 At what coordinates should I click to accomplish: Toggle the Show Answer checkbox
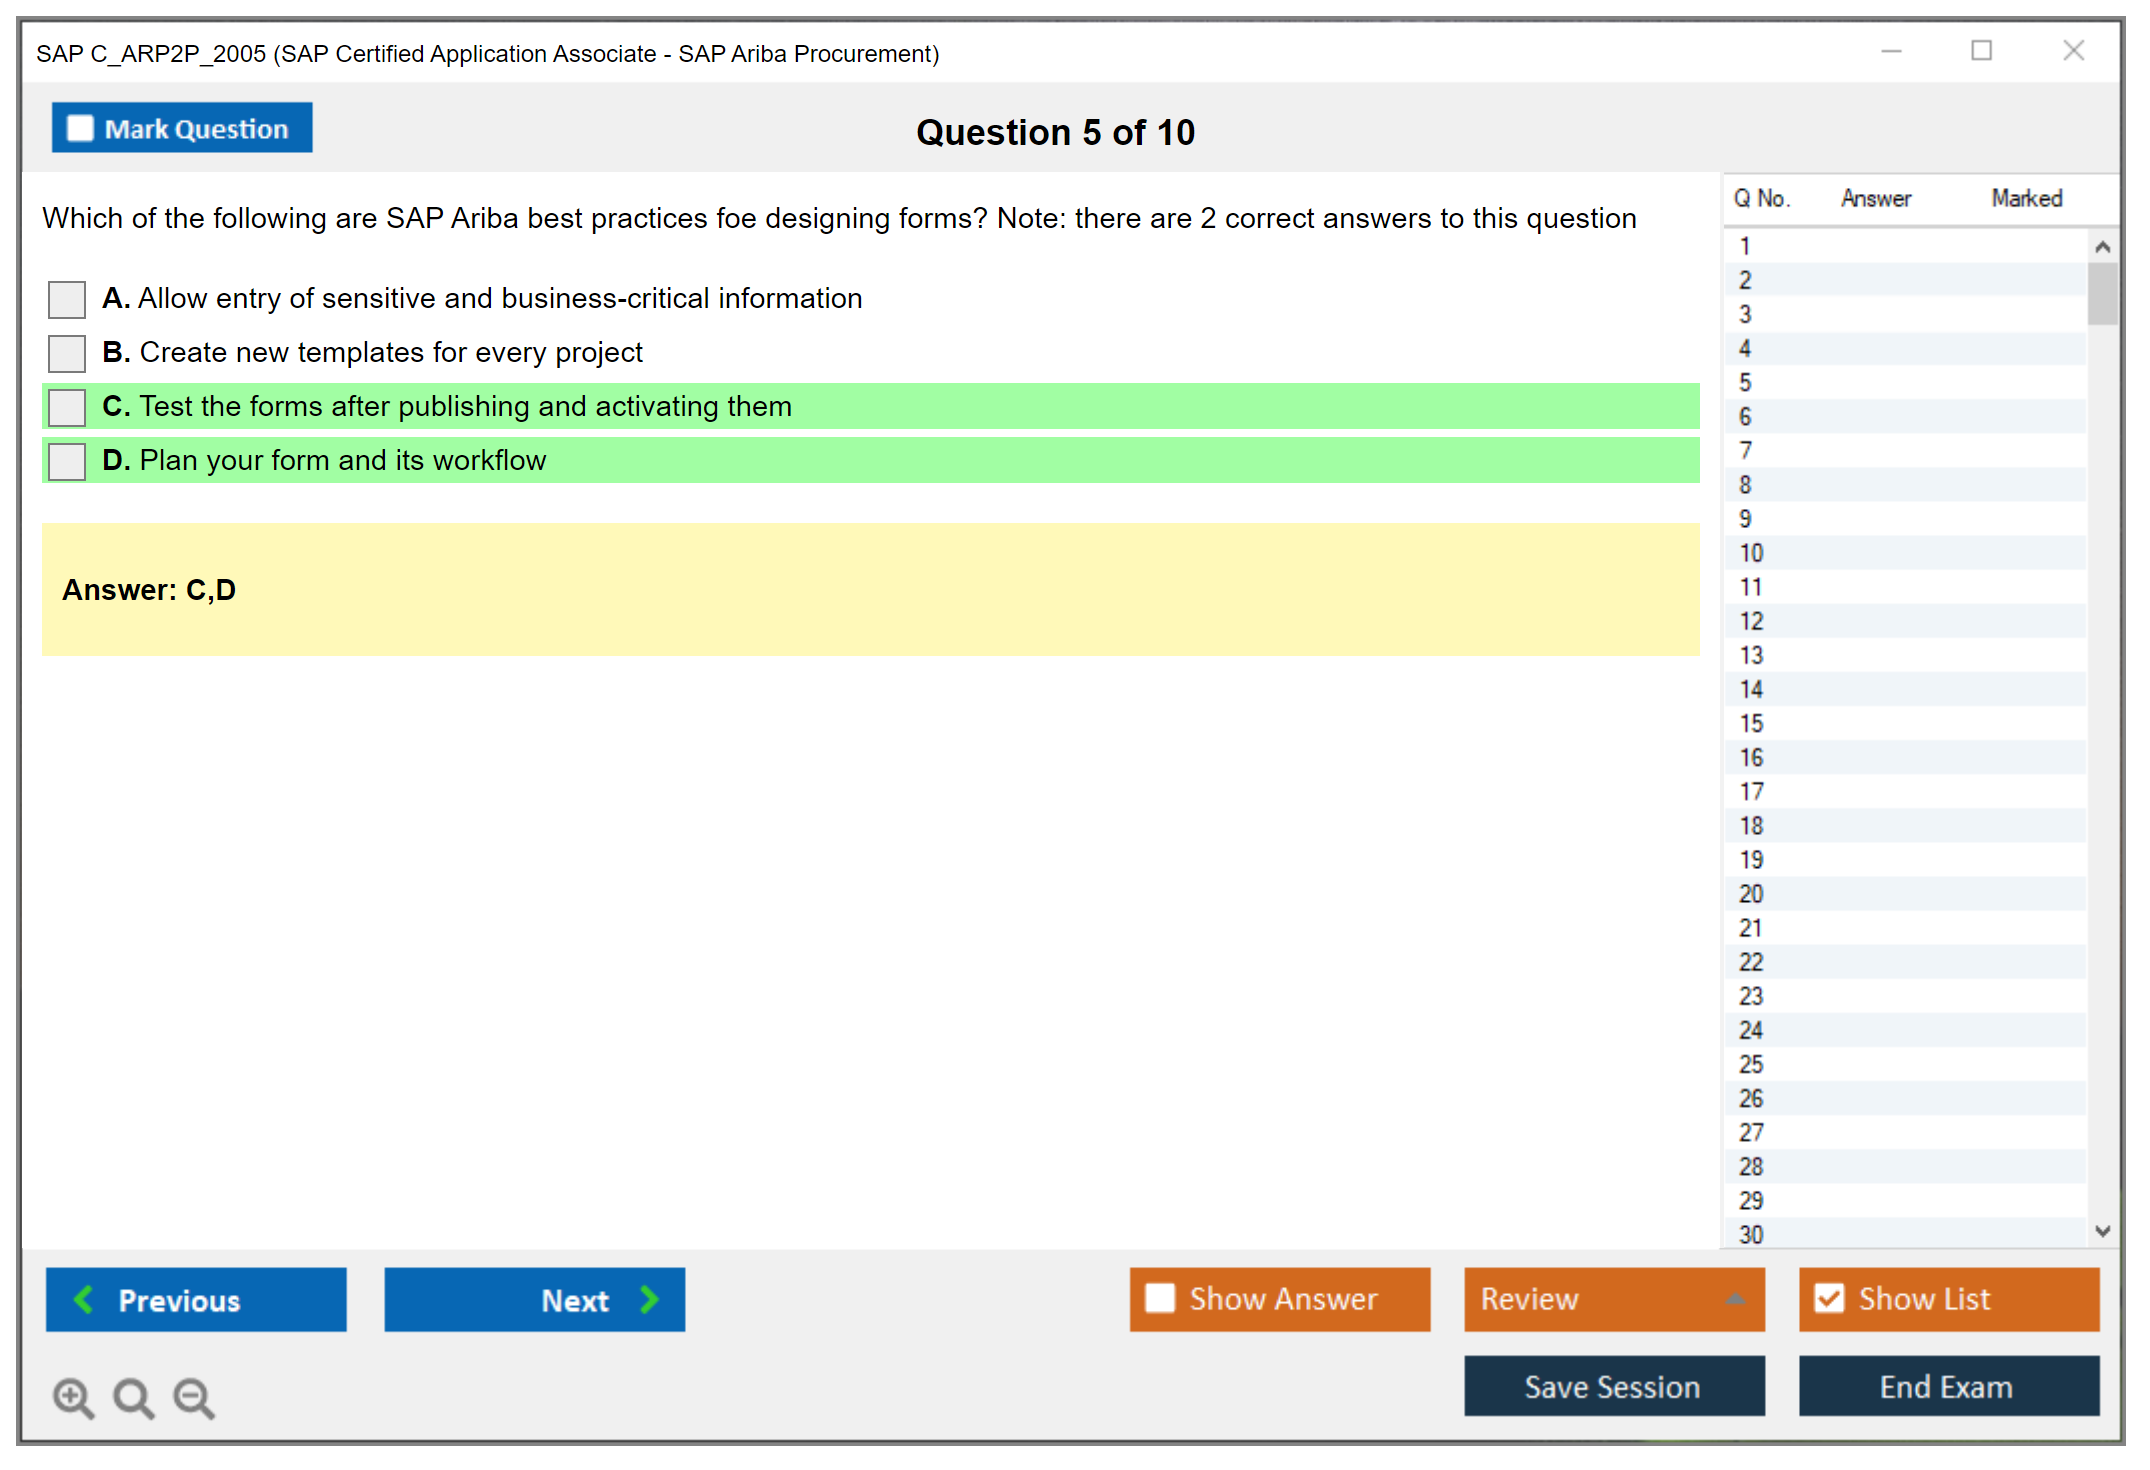point(1160,1298)
